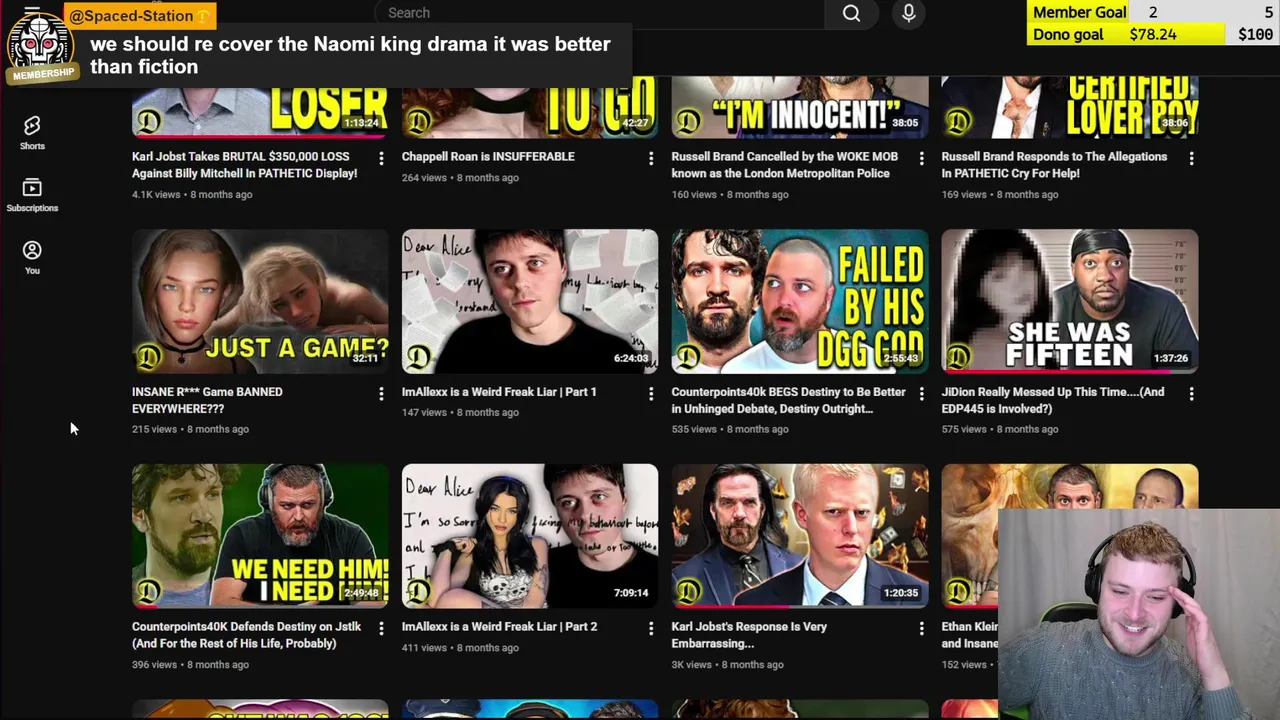Open JiDion Really Messed Up This Time title
This screenshot has width=1280, height=720.
click(x=1053, y=400)
